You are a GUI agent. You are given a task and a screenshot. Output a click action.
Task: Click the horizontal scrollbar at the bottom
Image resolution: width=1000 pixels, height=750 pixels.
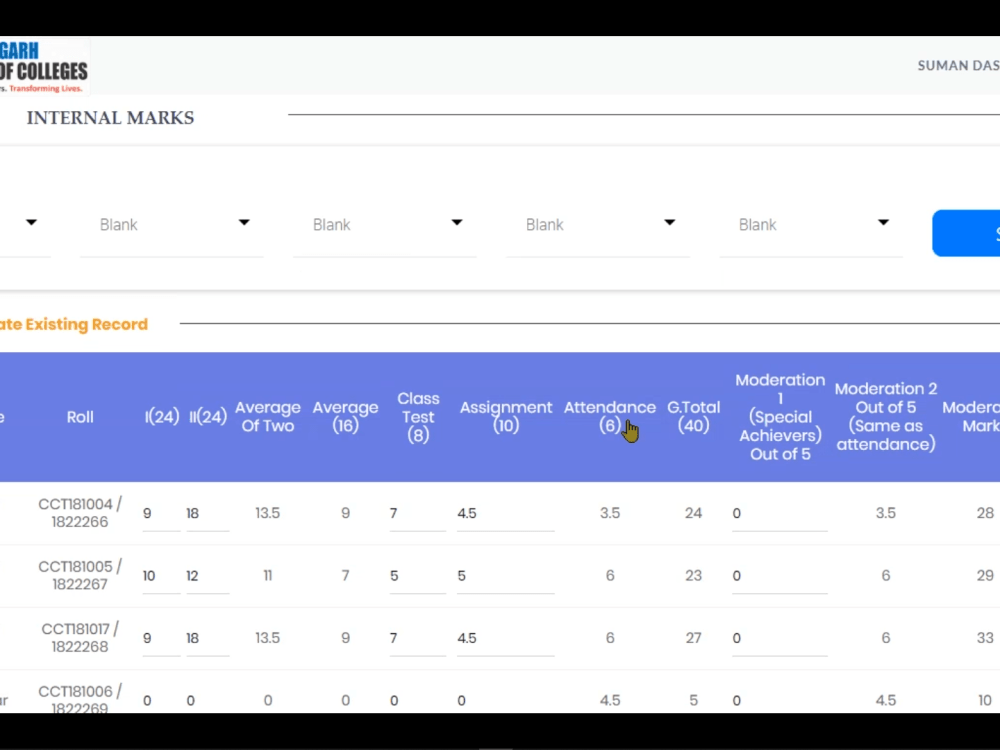497,745
